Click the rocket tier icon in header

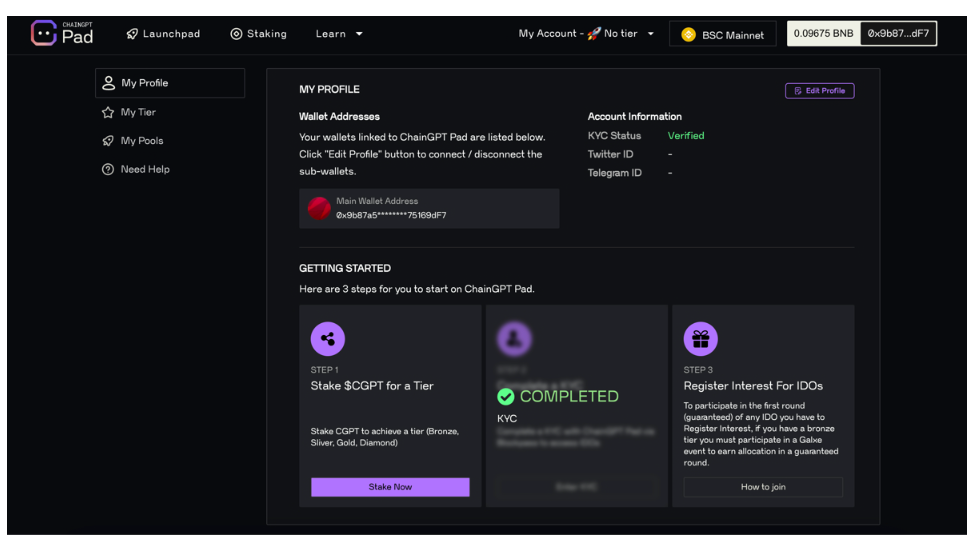[x=594, y=34]
